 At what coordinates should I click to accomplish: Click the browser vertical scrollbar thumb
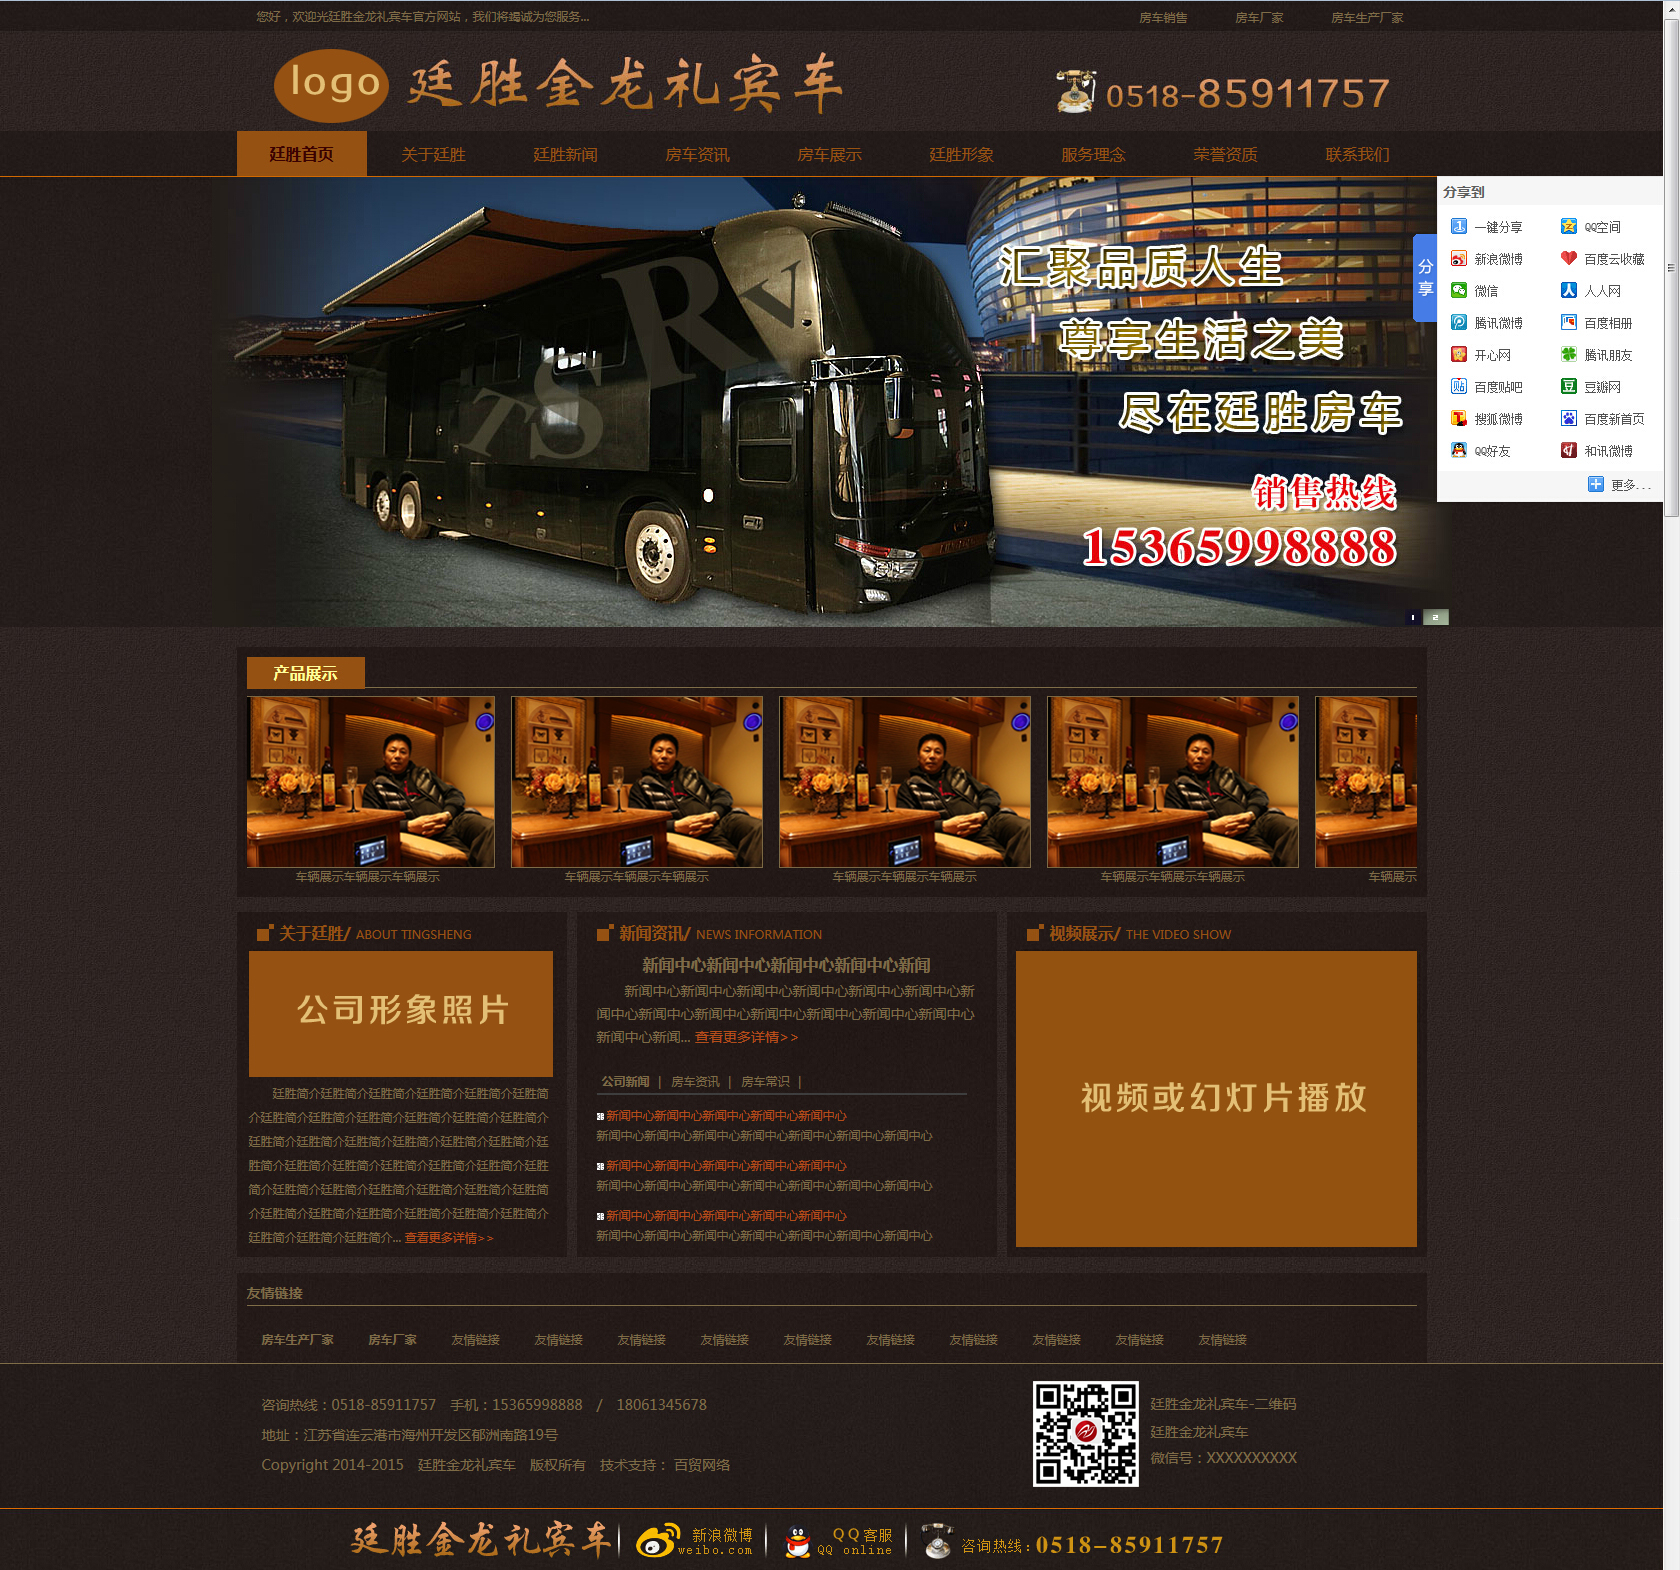[1671, 267]
